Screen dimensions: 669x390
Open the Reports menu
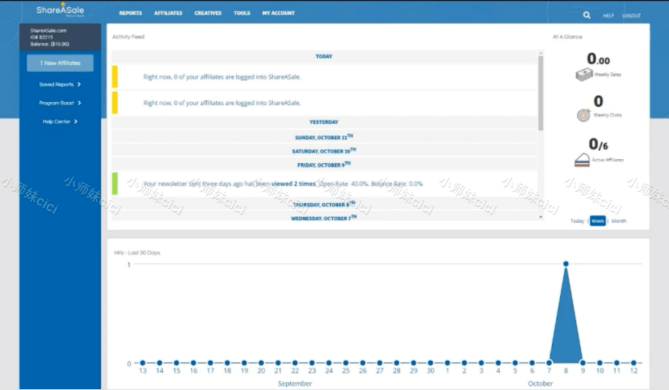(131, 13)
